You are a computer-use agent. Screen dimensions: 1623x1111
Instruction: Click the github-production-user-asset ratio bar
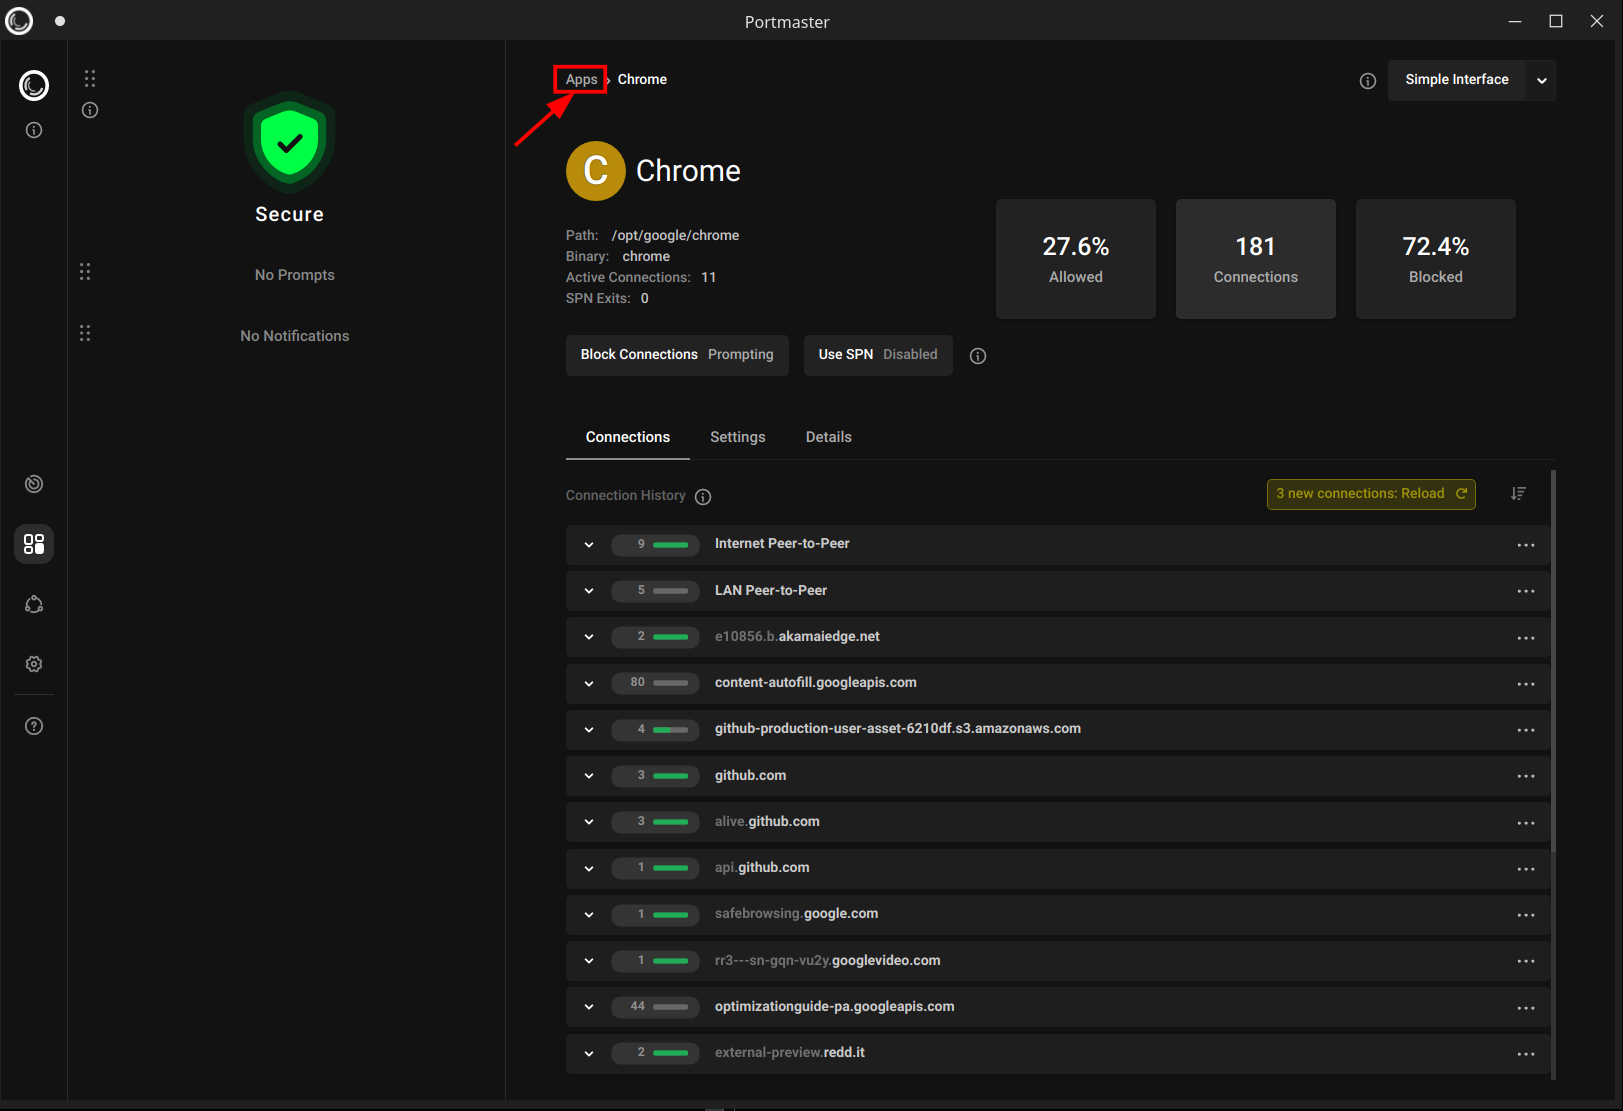[671, 730]
